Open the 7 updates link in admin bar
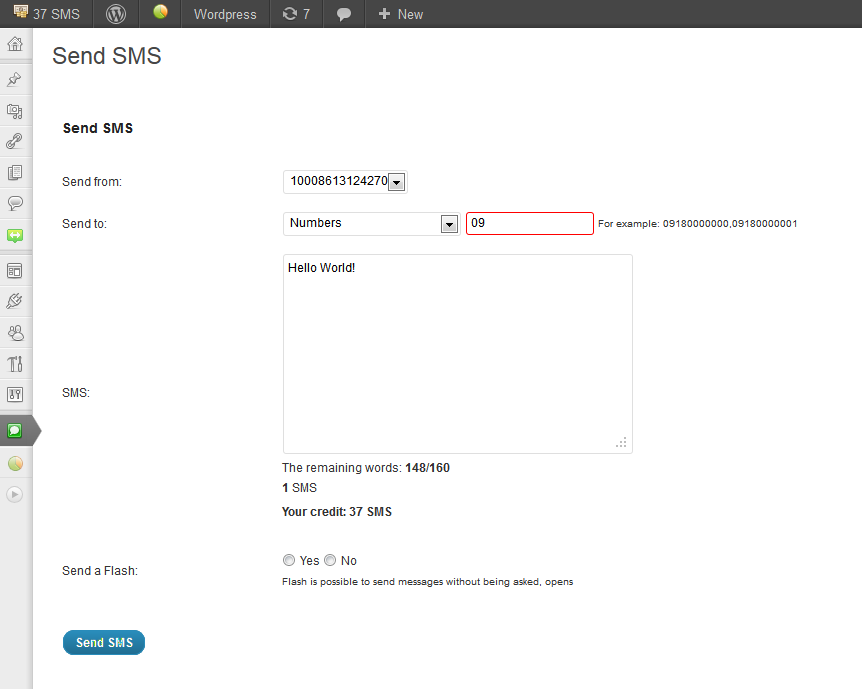This screenshot has width=862, height=689. click(x=296, y=14)
